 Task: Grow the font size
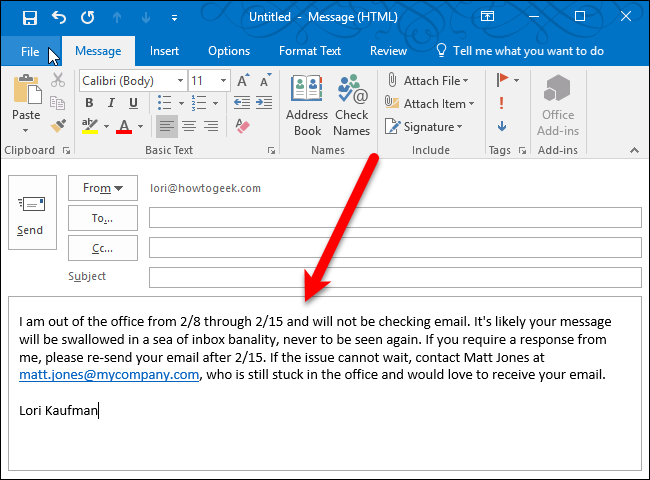[243, 80]
